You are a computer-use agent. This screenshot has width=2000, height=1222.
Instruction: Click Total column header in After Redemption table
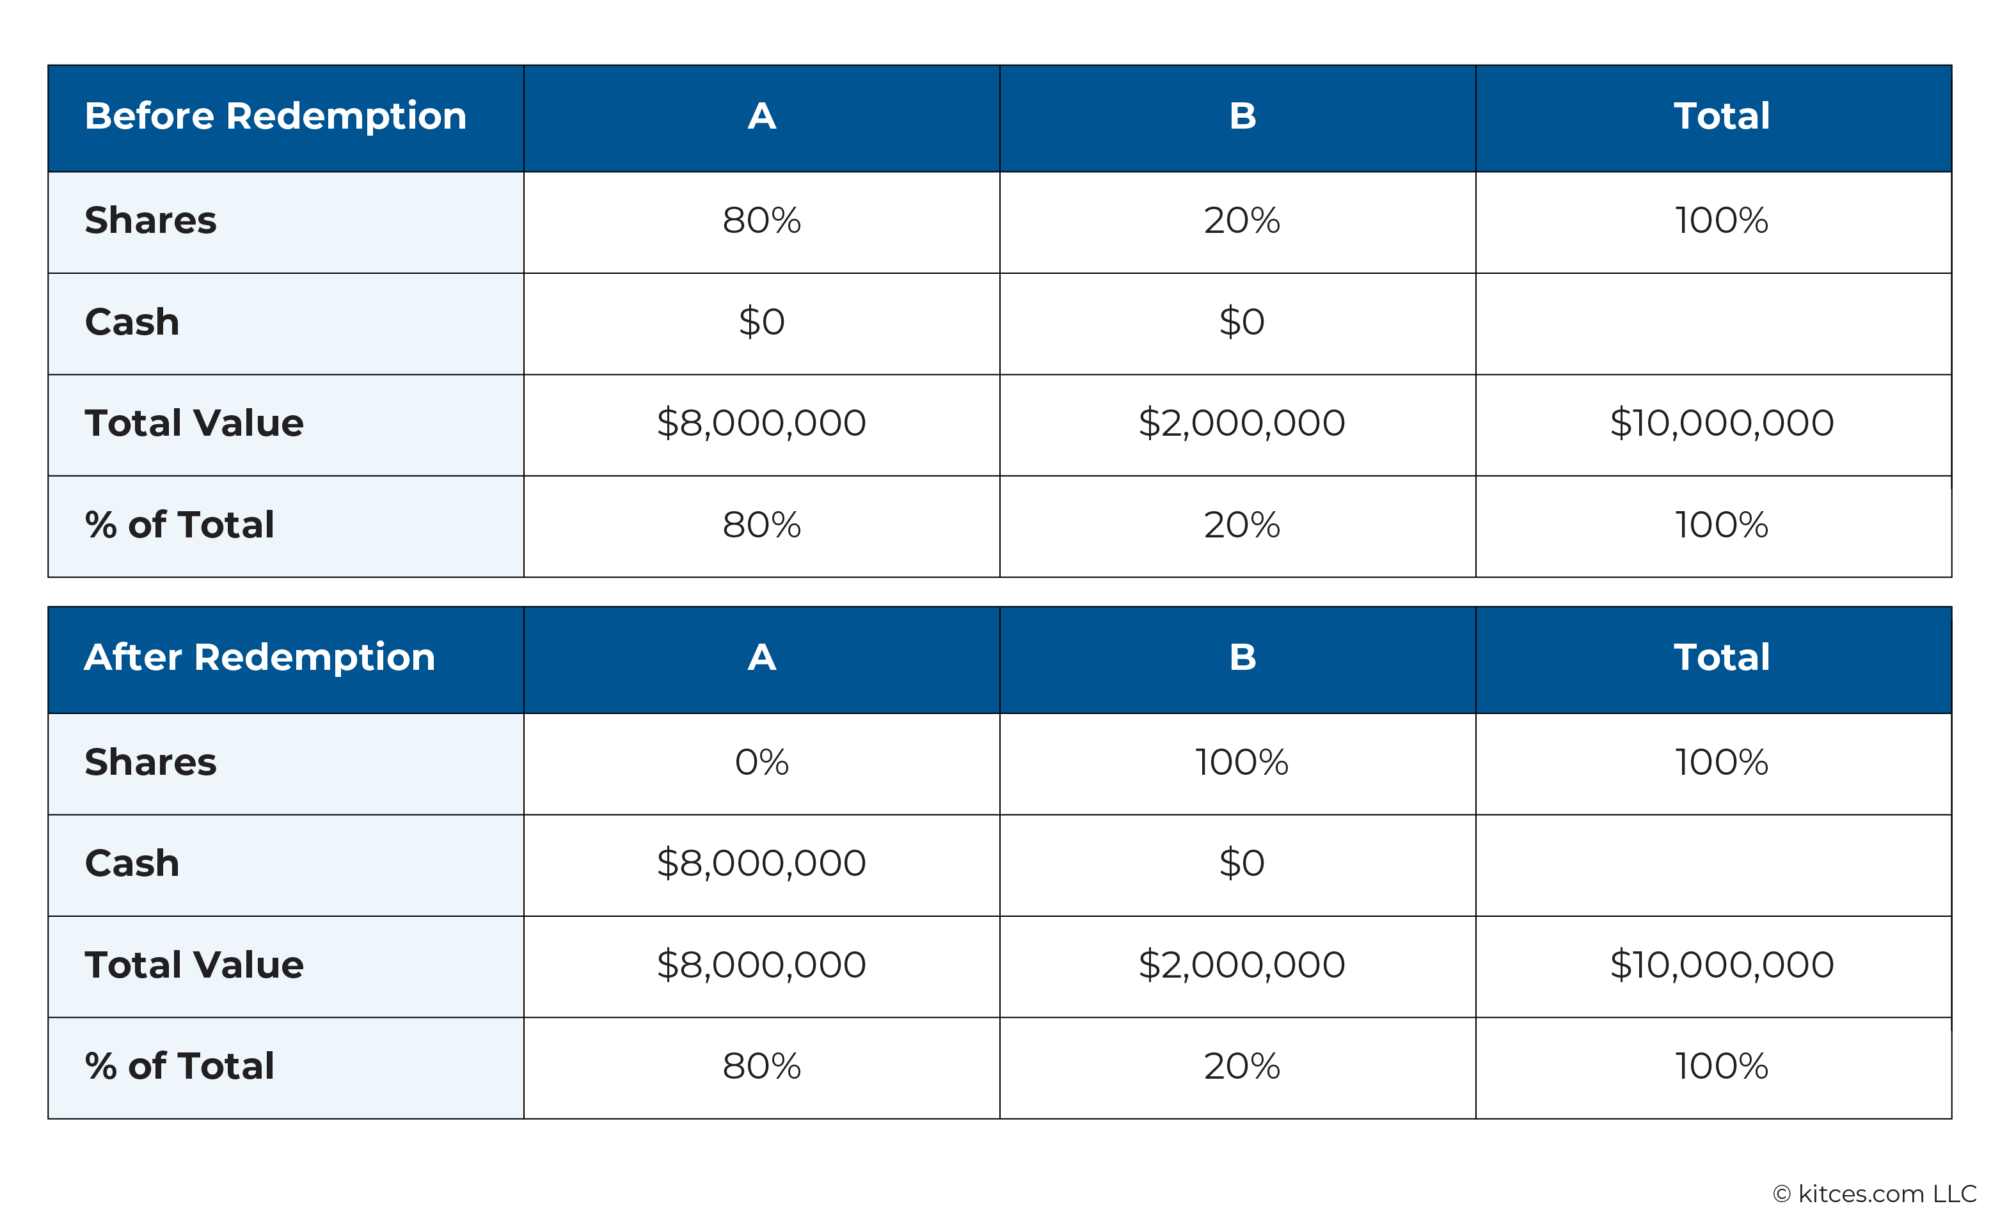point(1721,658)
